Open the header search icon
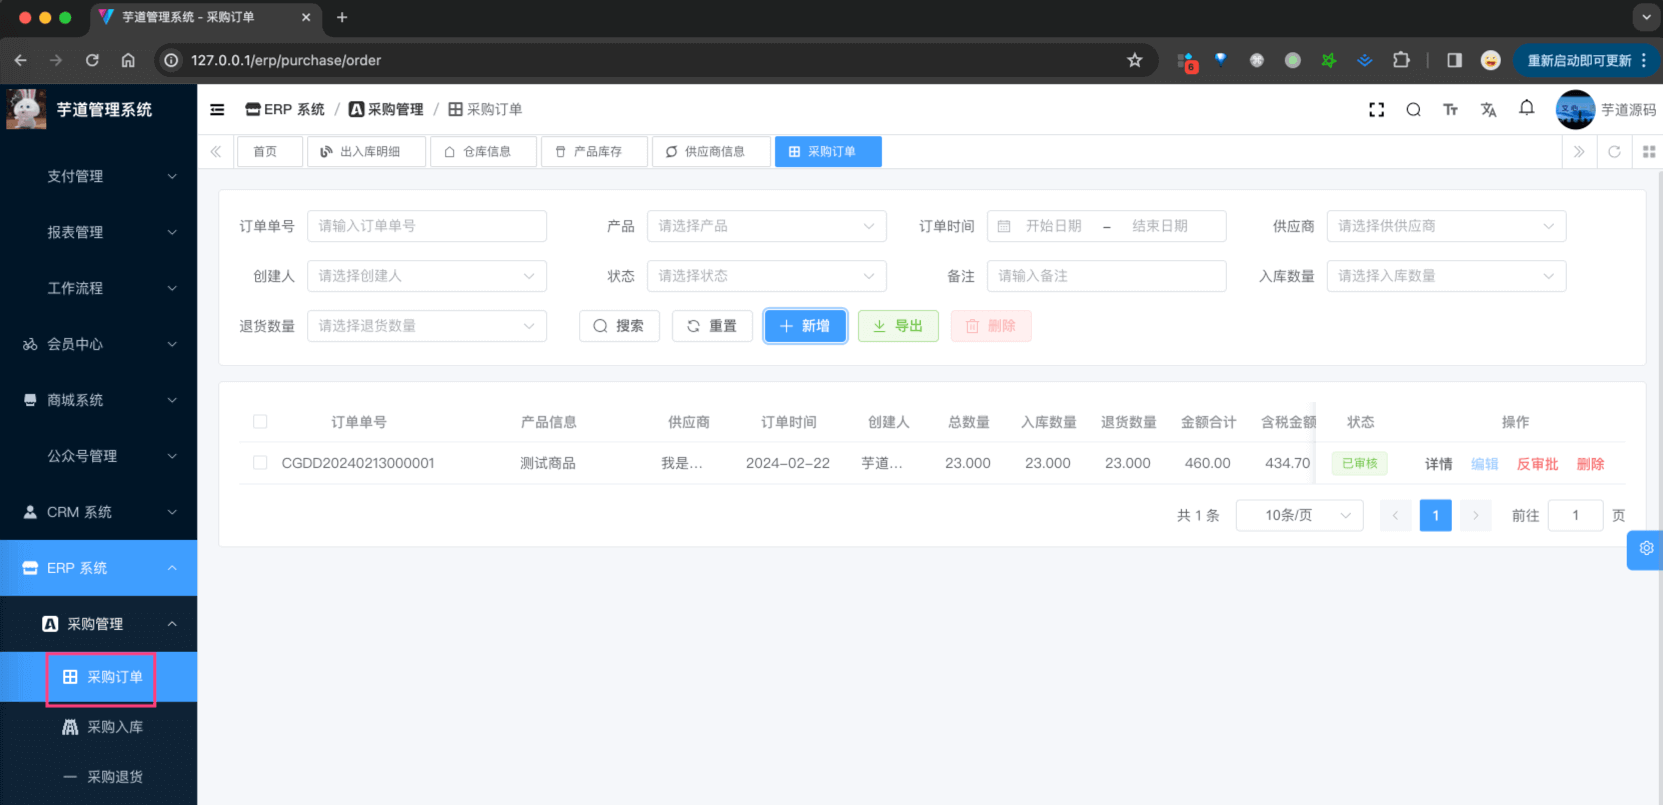 [x=1413, y=110]
